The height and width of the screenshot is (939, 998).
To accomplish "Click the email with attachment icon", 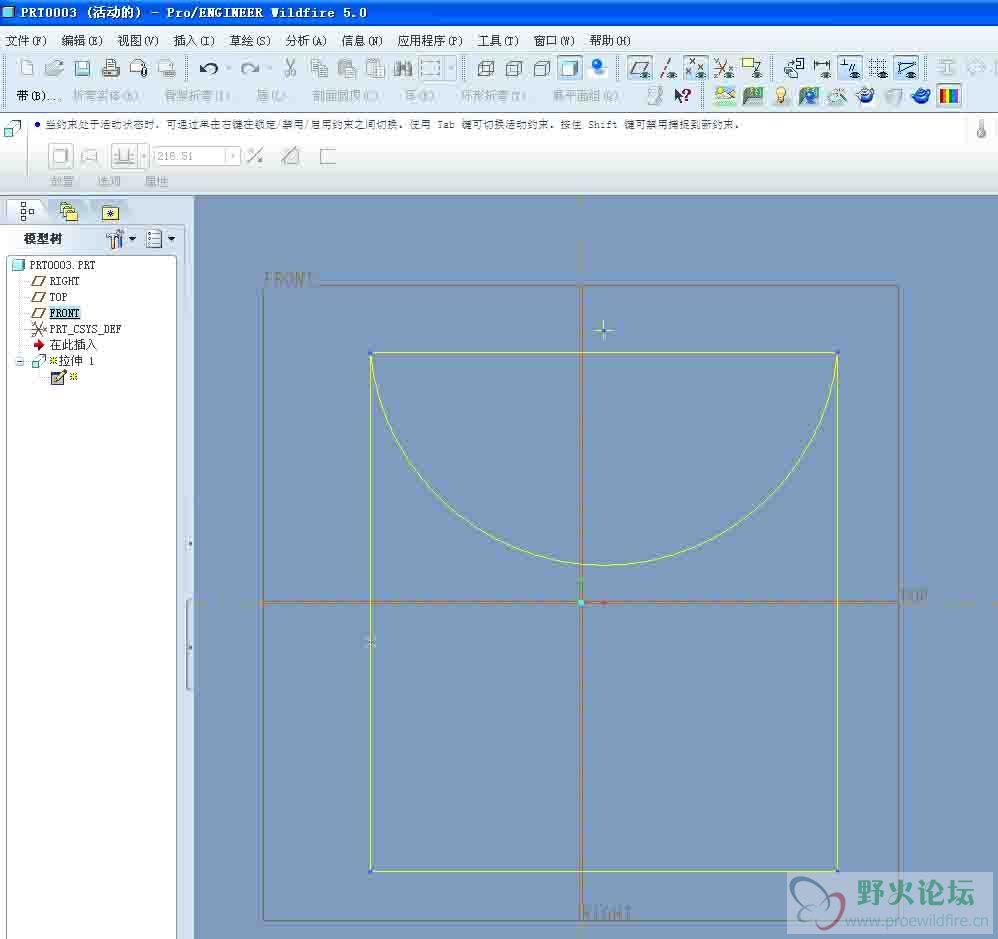I will click(138, 67).
